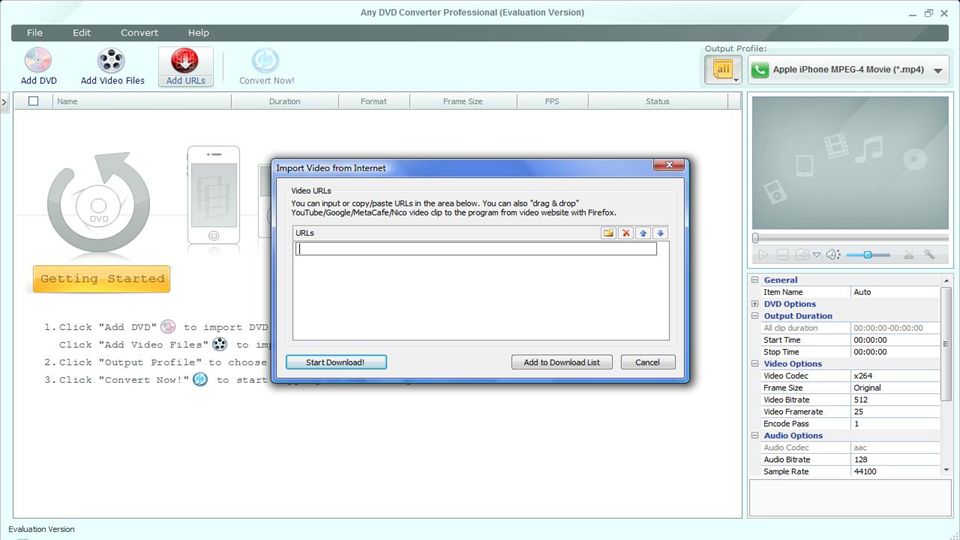Click Cancel in the Import Video dialog

point(648,362)
